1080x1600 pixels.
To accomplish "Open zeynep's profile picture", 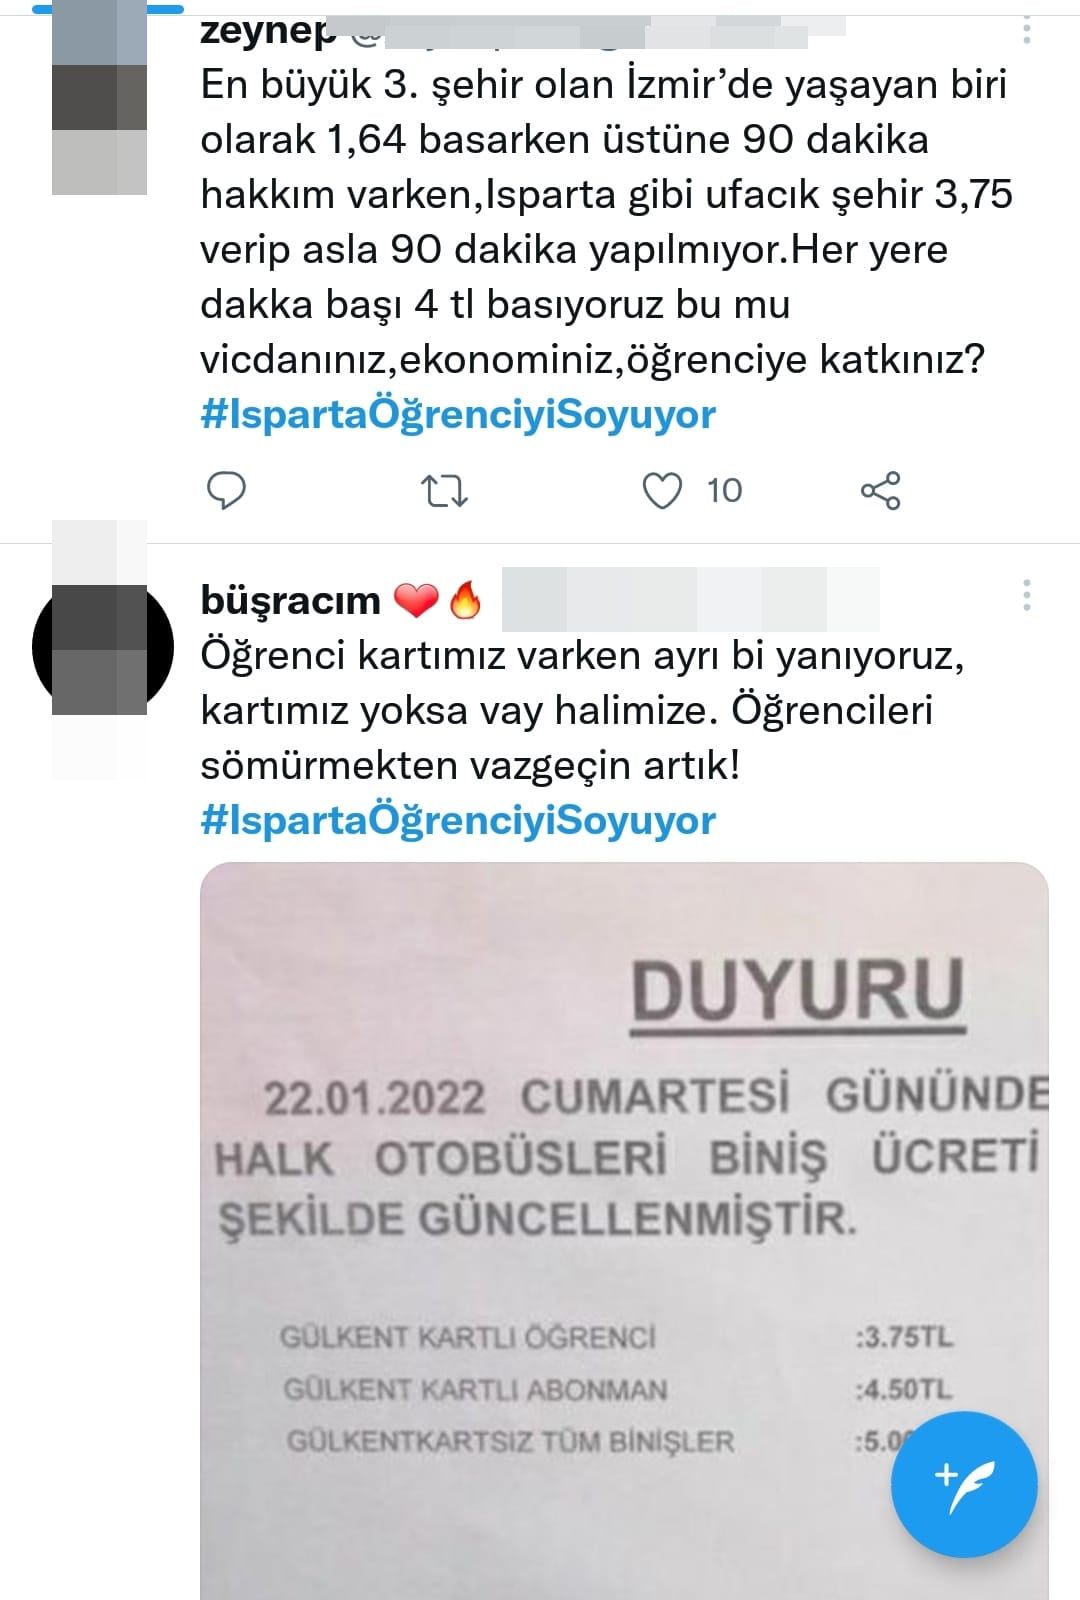I will tap(99, 97).
